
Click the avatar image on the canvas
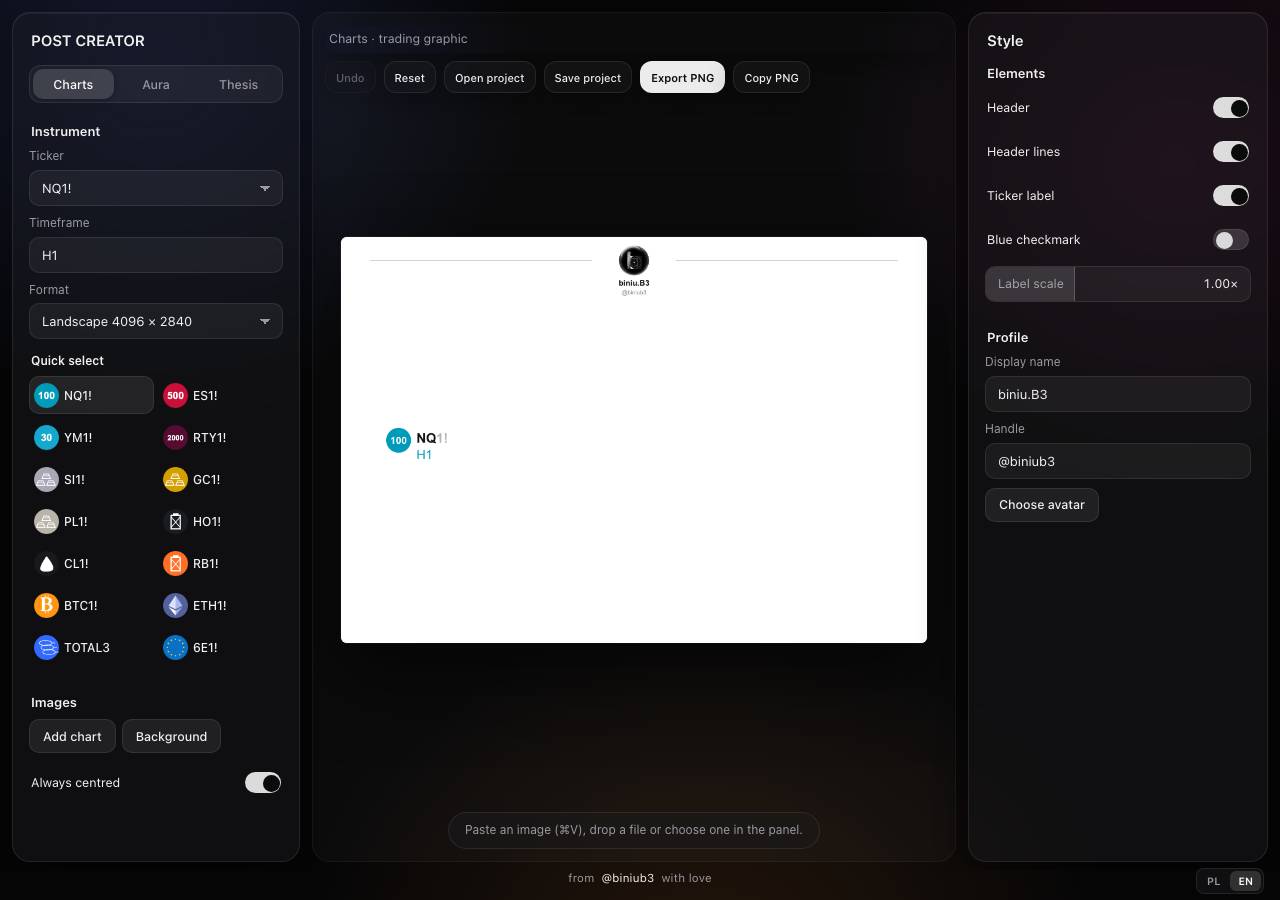coord(634,261)
